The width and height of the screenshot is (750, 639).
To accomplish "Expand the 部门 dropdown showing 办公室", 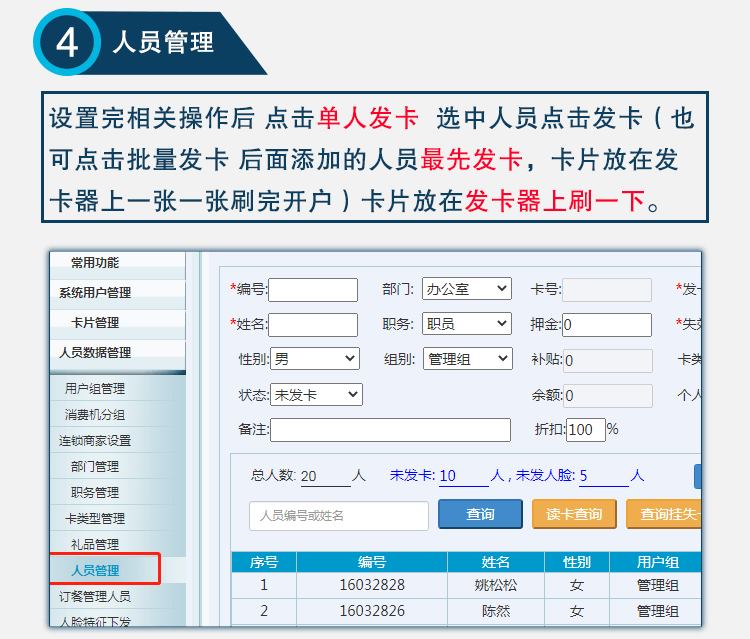I will 466,289.
